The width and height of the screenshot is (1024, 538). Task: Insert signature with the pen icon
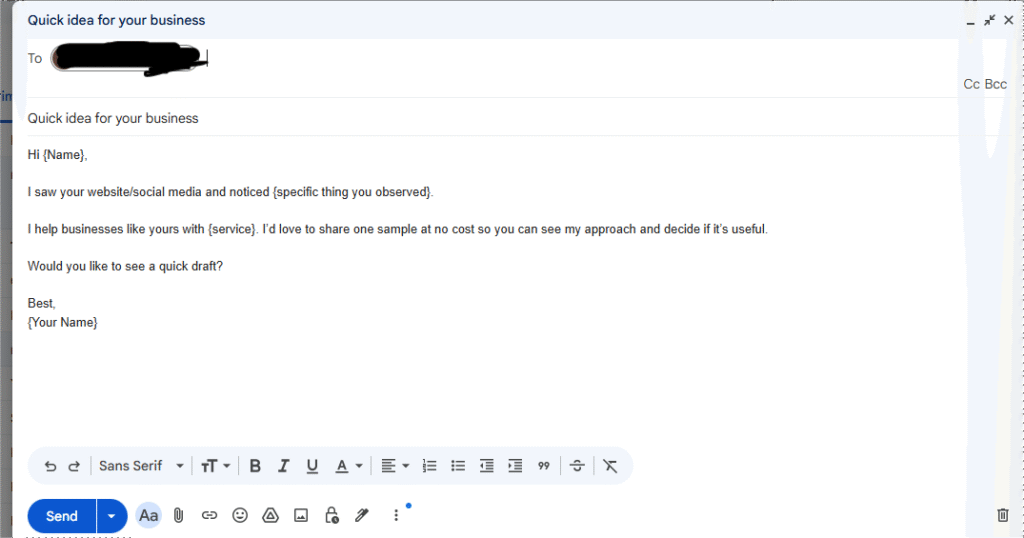click(x=362, y=516)
